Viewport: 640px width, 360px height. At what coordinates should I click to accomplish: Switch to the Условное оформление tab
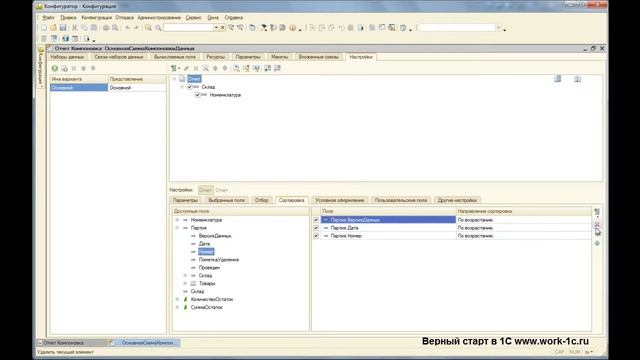click(x=340, y=200)
